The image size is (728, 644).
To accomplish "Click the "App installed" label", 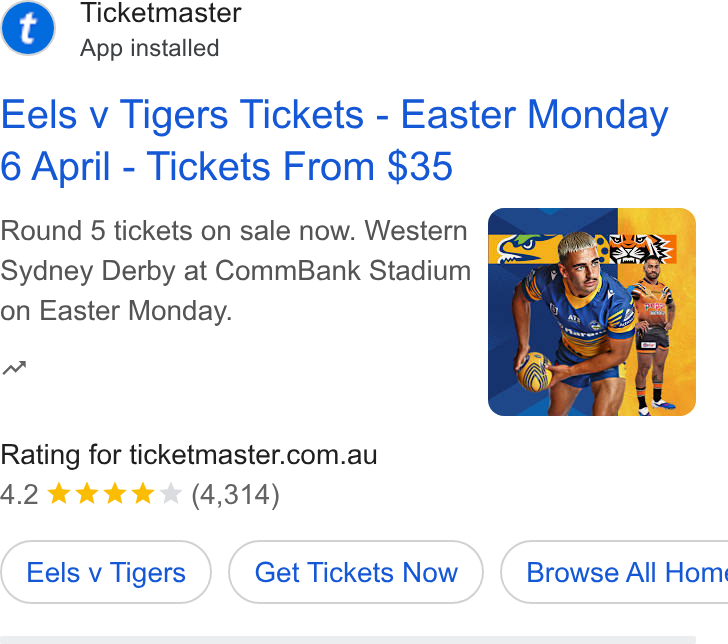I will point(150,48).
